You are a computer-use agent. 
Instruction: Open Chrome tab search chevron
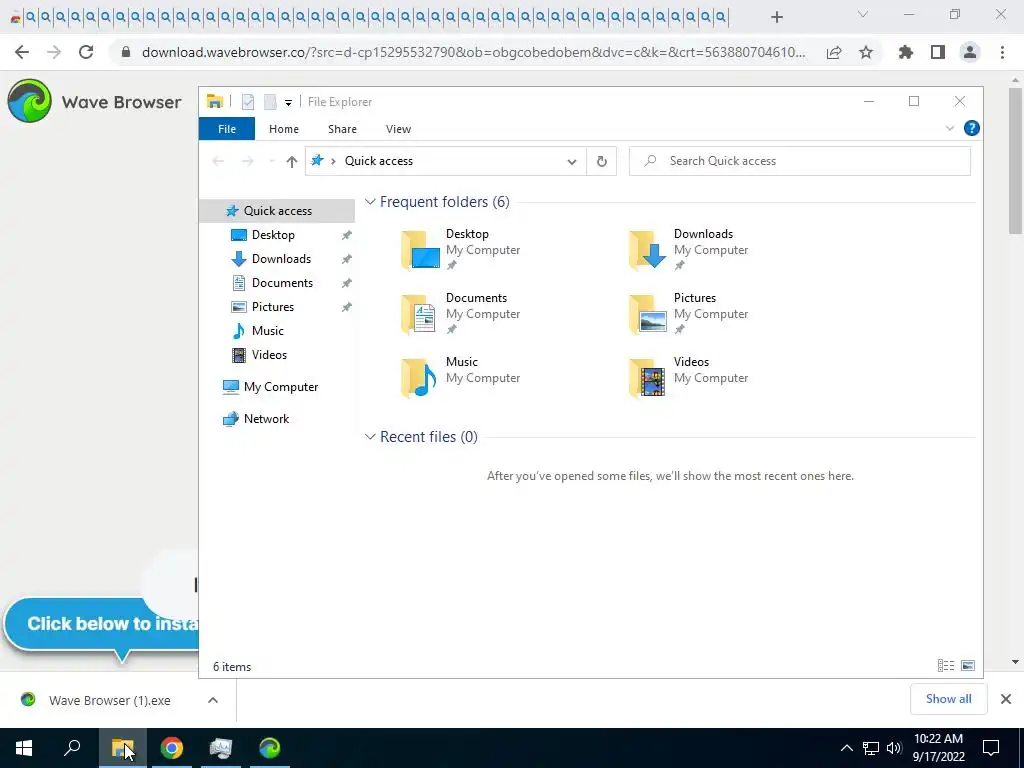click(863, 14)
